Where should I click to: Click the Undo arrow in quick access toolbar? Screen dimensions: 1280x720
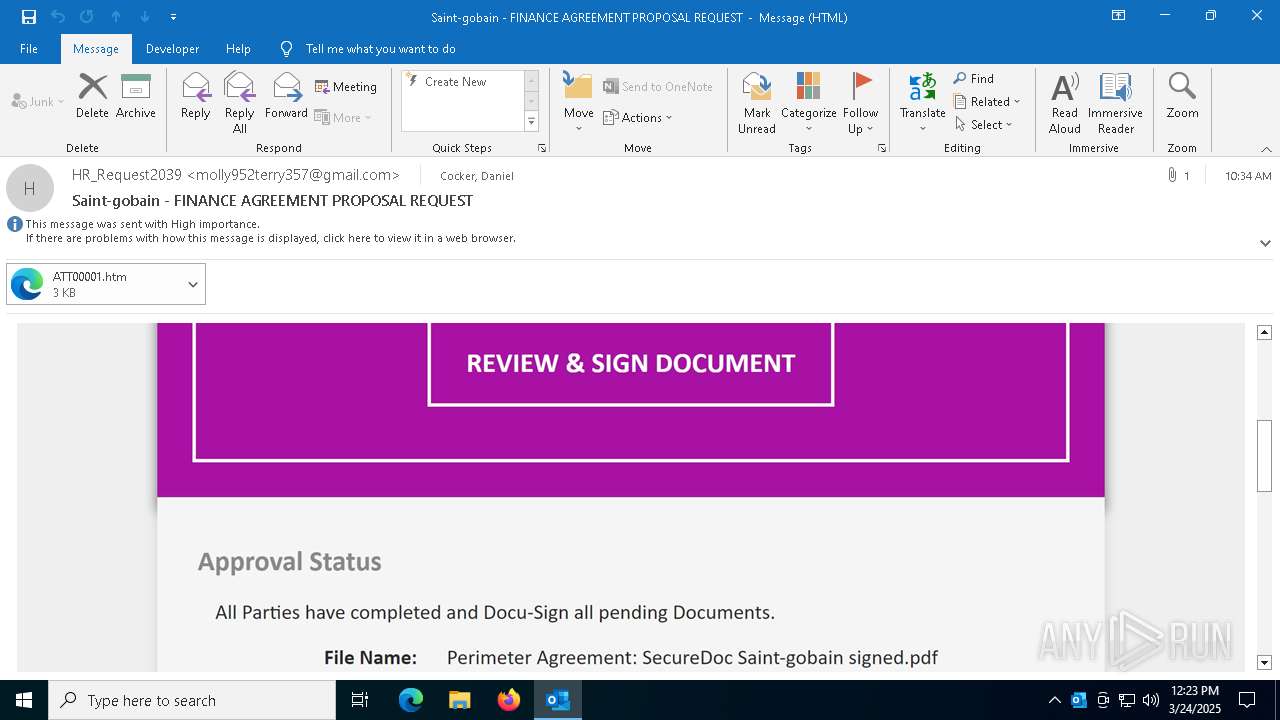pos(58,17)
